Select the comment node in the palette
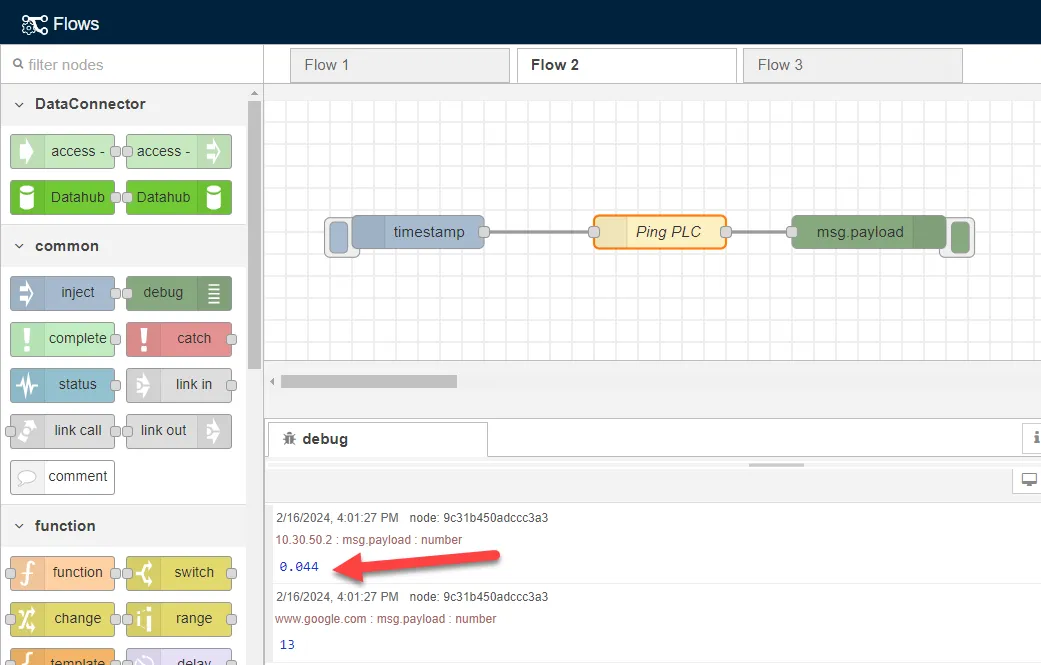This screenshot has width=1041, height=665. tap(62, 477)
